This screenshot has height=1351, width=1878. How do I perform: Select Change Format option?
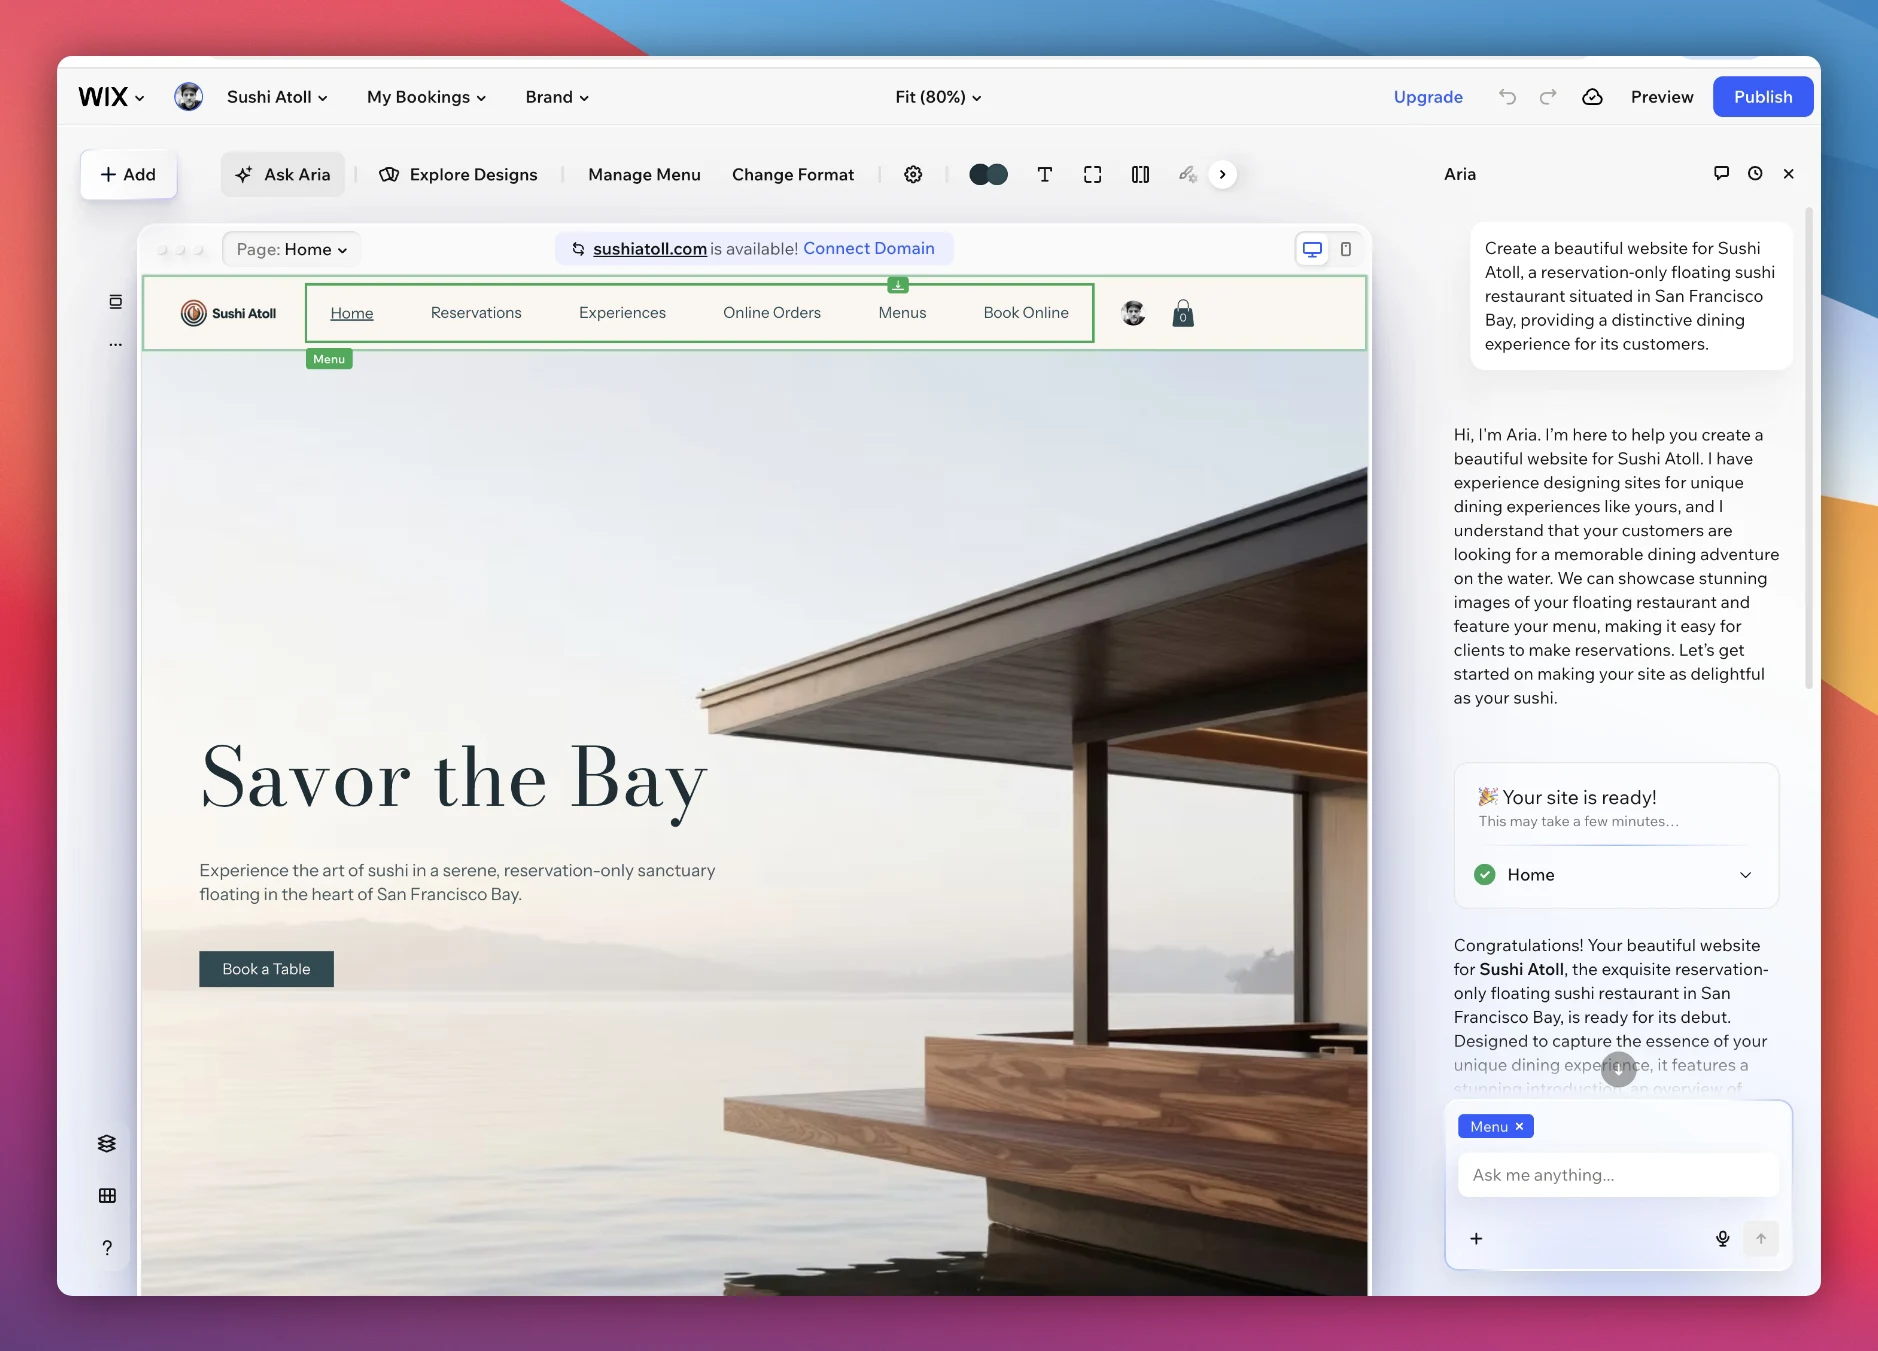coord(793,175)
